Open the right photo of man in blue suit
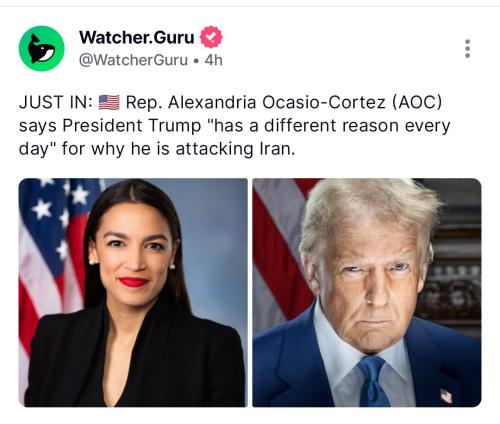 (x=367, y=292)
